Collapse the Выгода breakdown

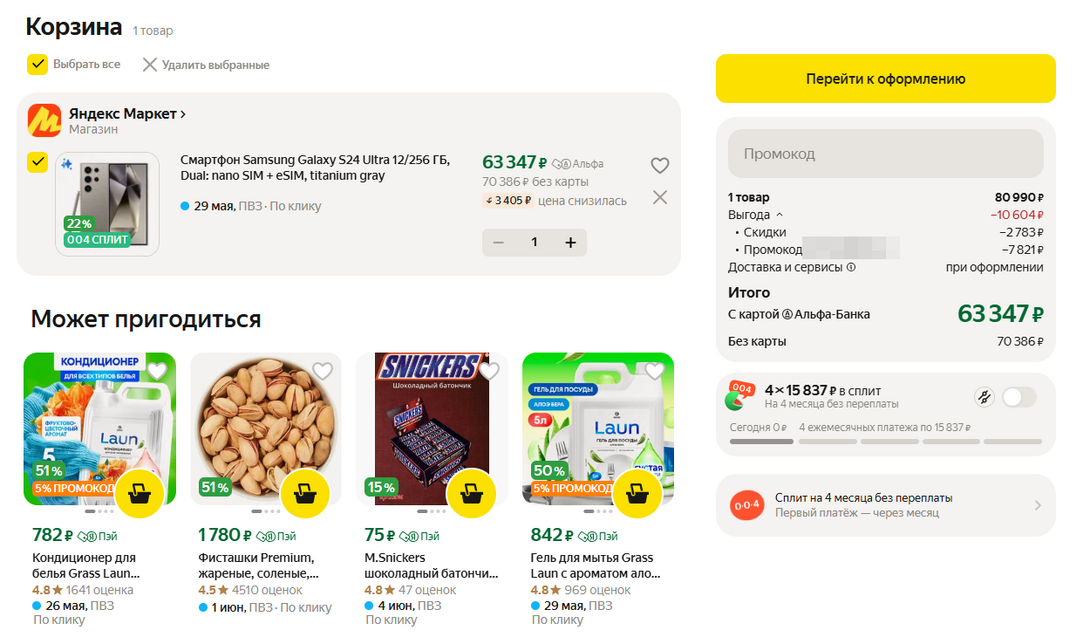pyautogui.click(x=779, y=215)
